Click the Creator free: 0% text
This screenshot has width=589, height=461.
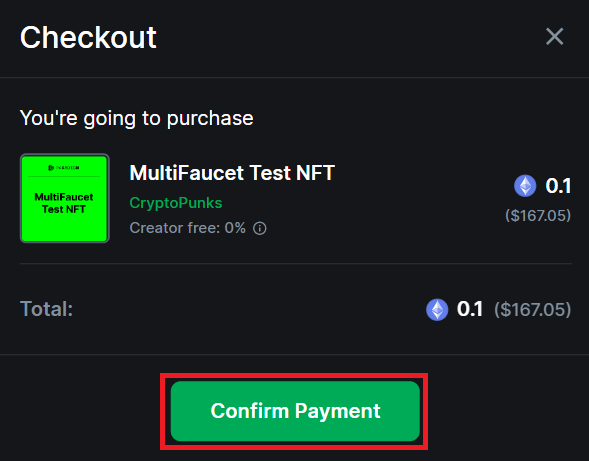(x=187, y=228)
